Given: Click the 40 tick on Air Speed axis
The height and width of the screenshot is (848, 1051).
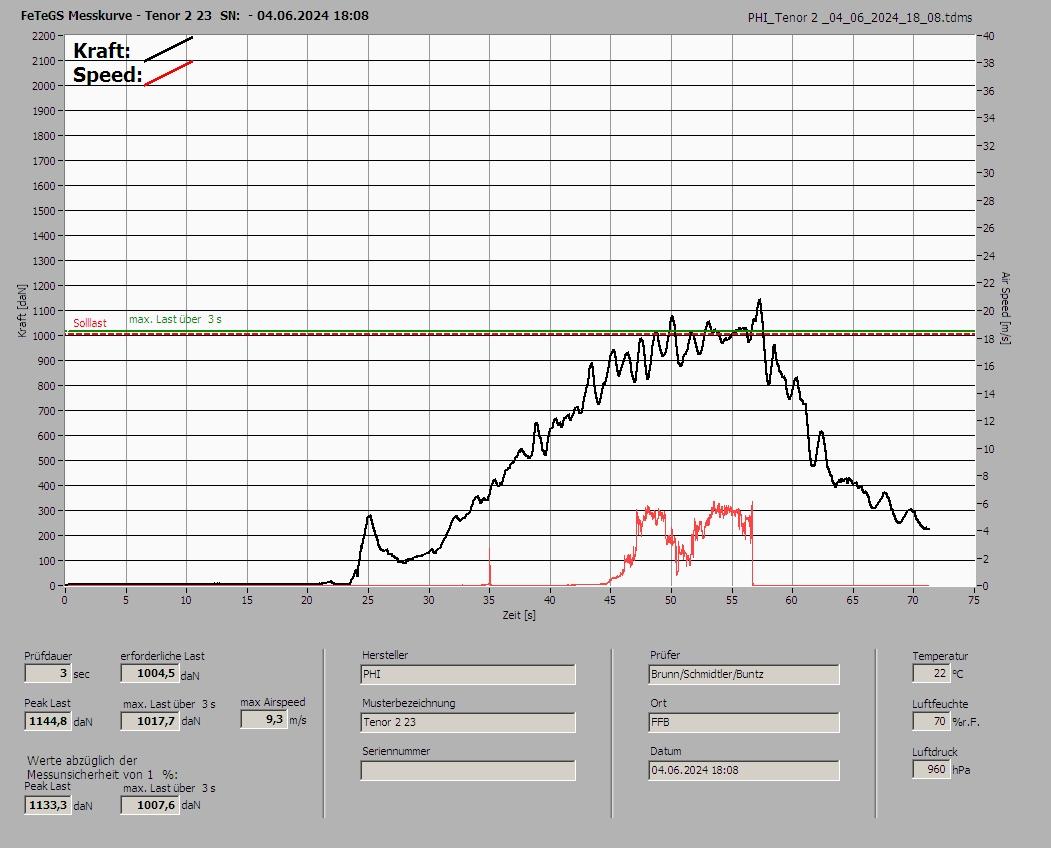Looking at the screenshot, I should click(x=988, y=36).
